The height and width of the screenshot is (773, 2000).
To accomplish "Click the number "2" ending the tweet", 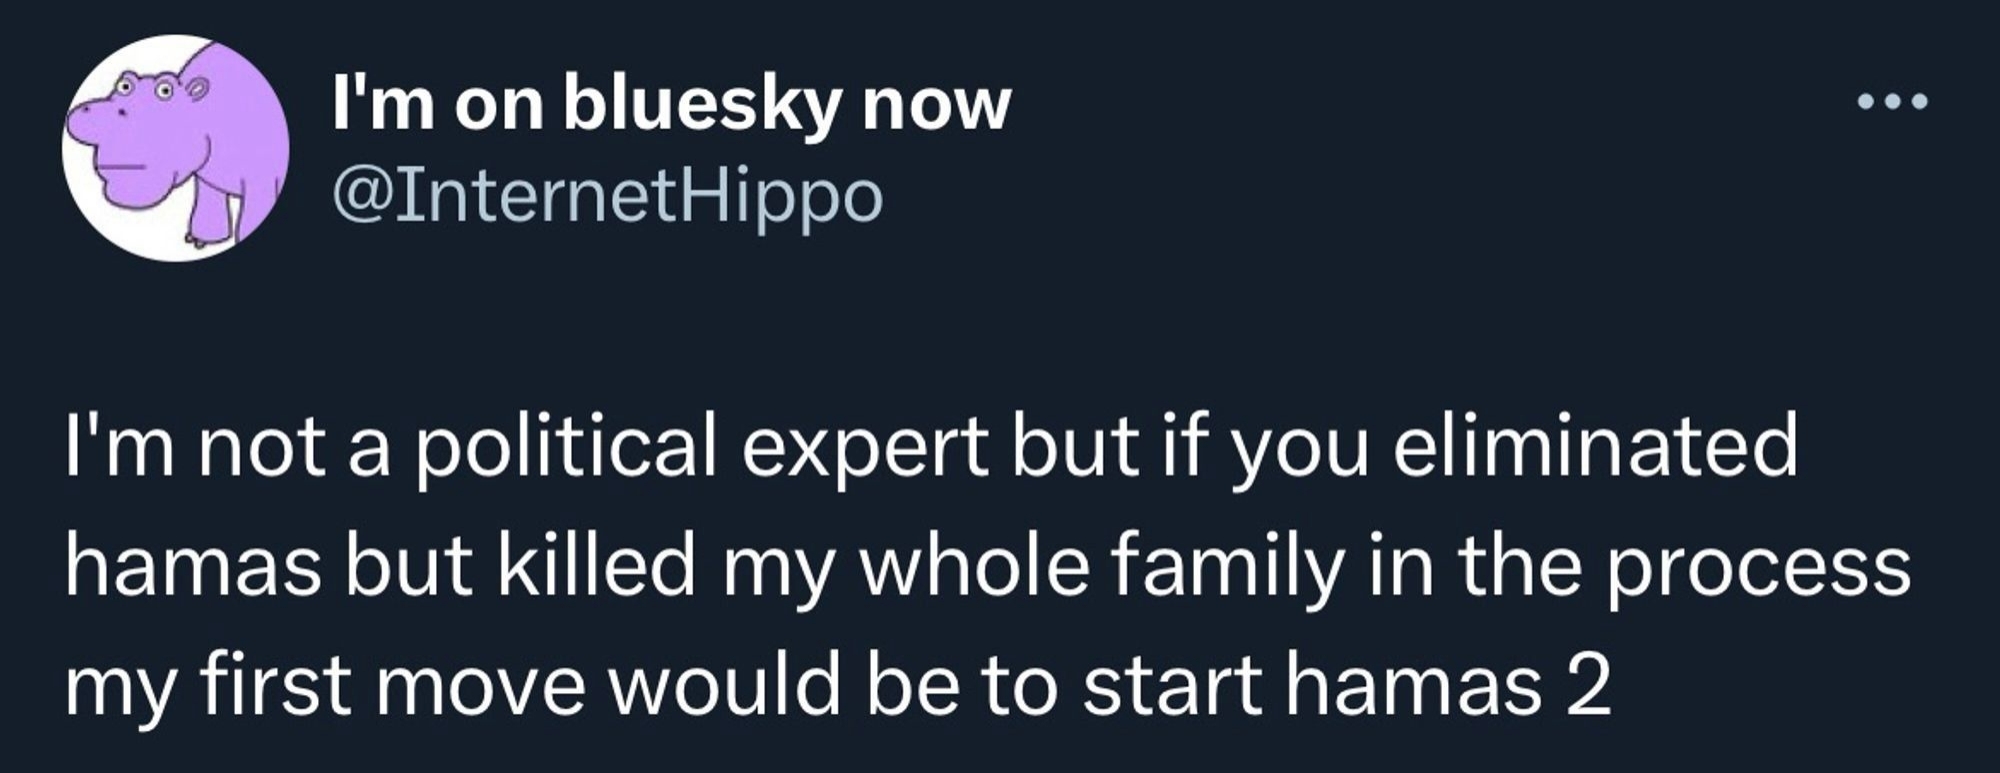I will pos(1588,688).
